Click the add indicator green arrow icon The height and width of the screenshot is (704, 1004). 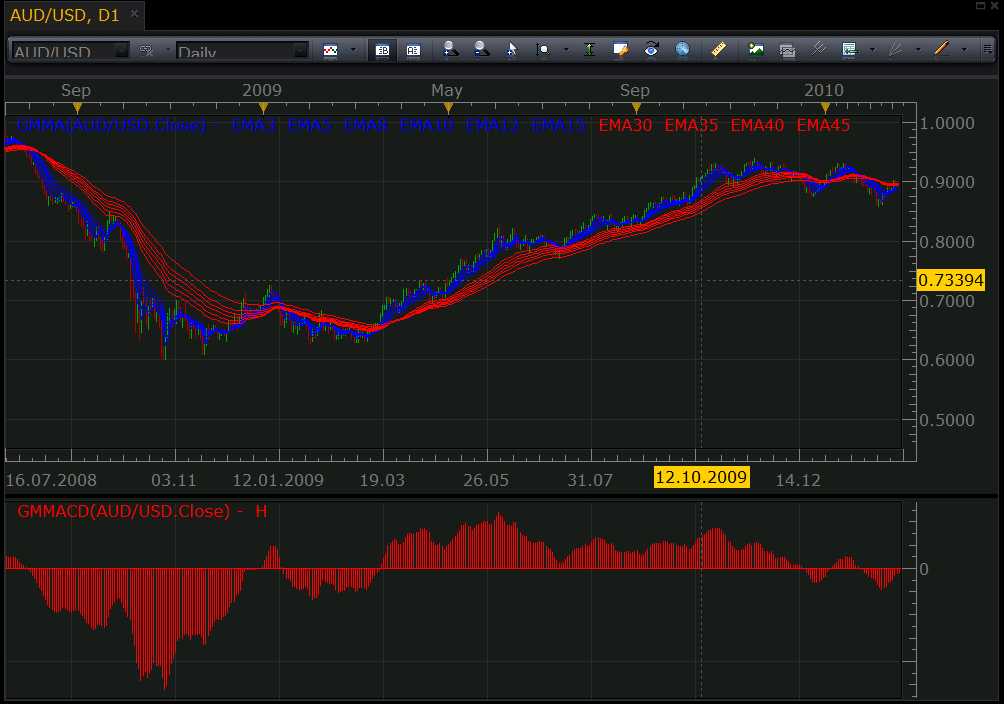pyautogui.click(x=849, y=49)
